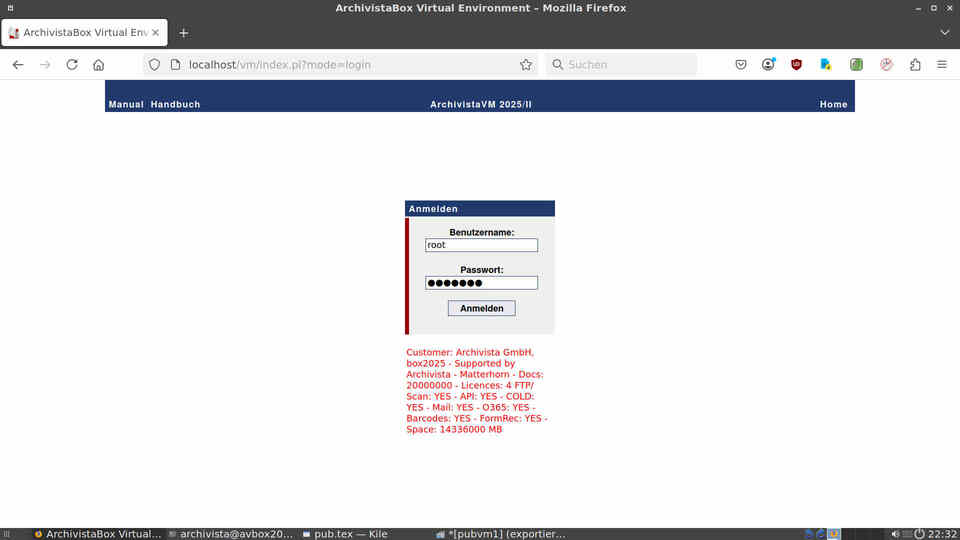This screenshot has width=960, height=540.
Task: Open the extensions puzzle menu
Action: [x=915, y=64]
